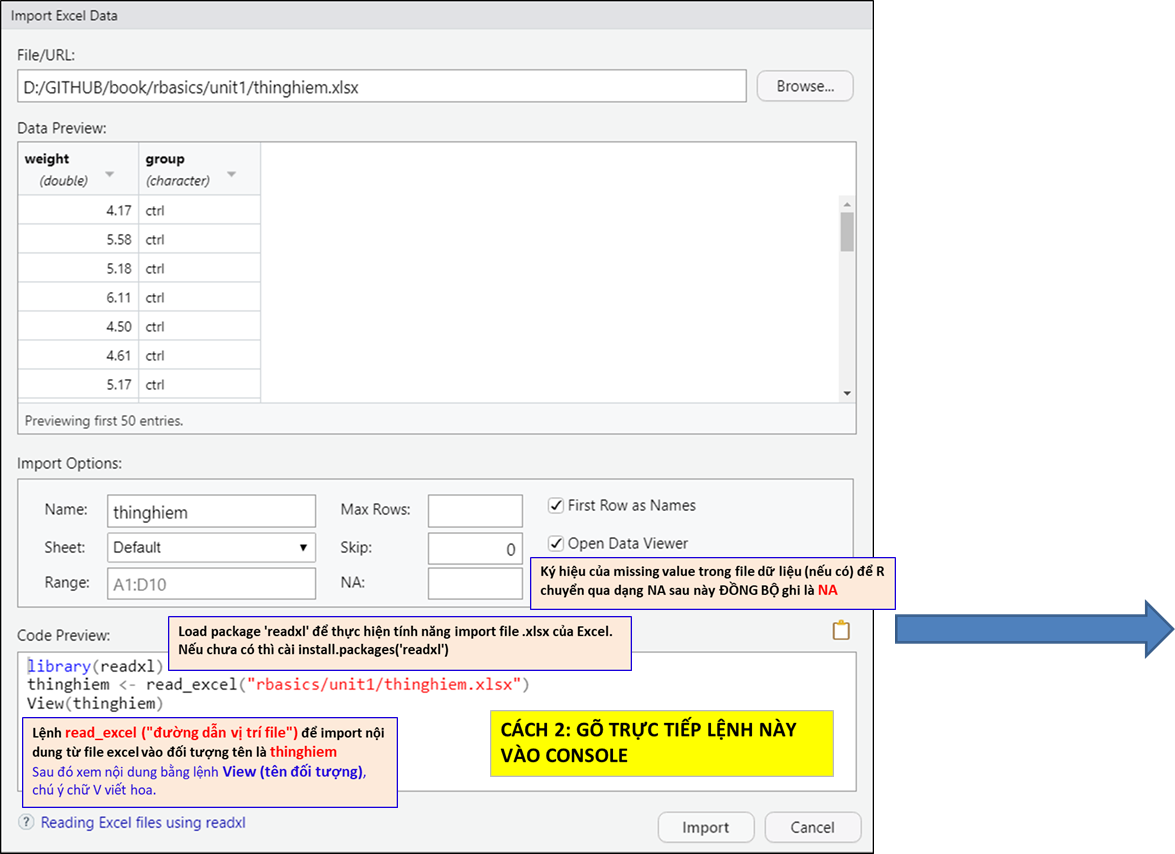
Task: Click data preview scrollbar down arrow
Action: pyautogui.click(x=847, y=393)
